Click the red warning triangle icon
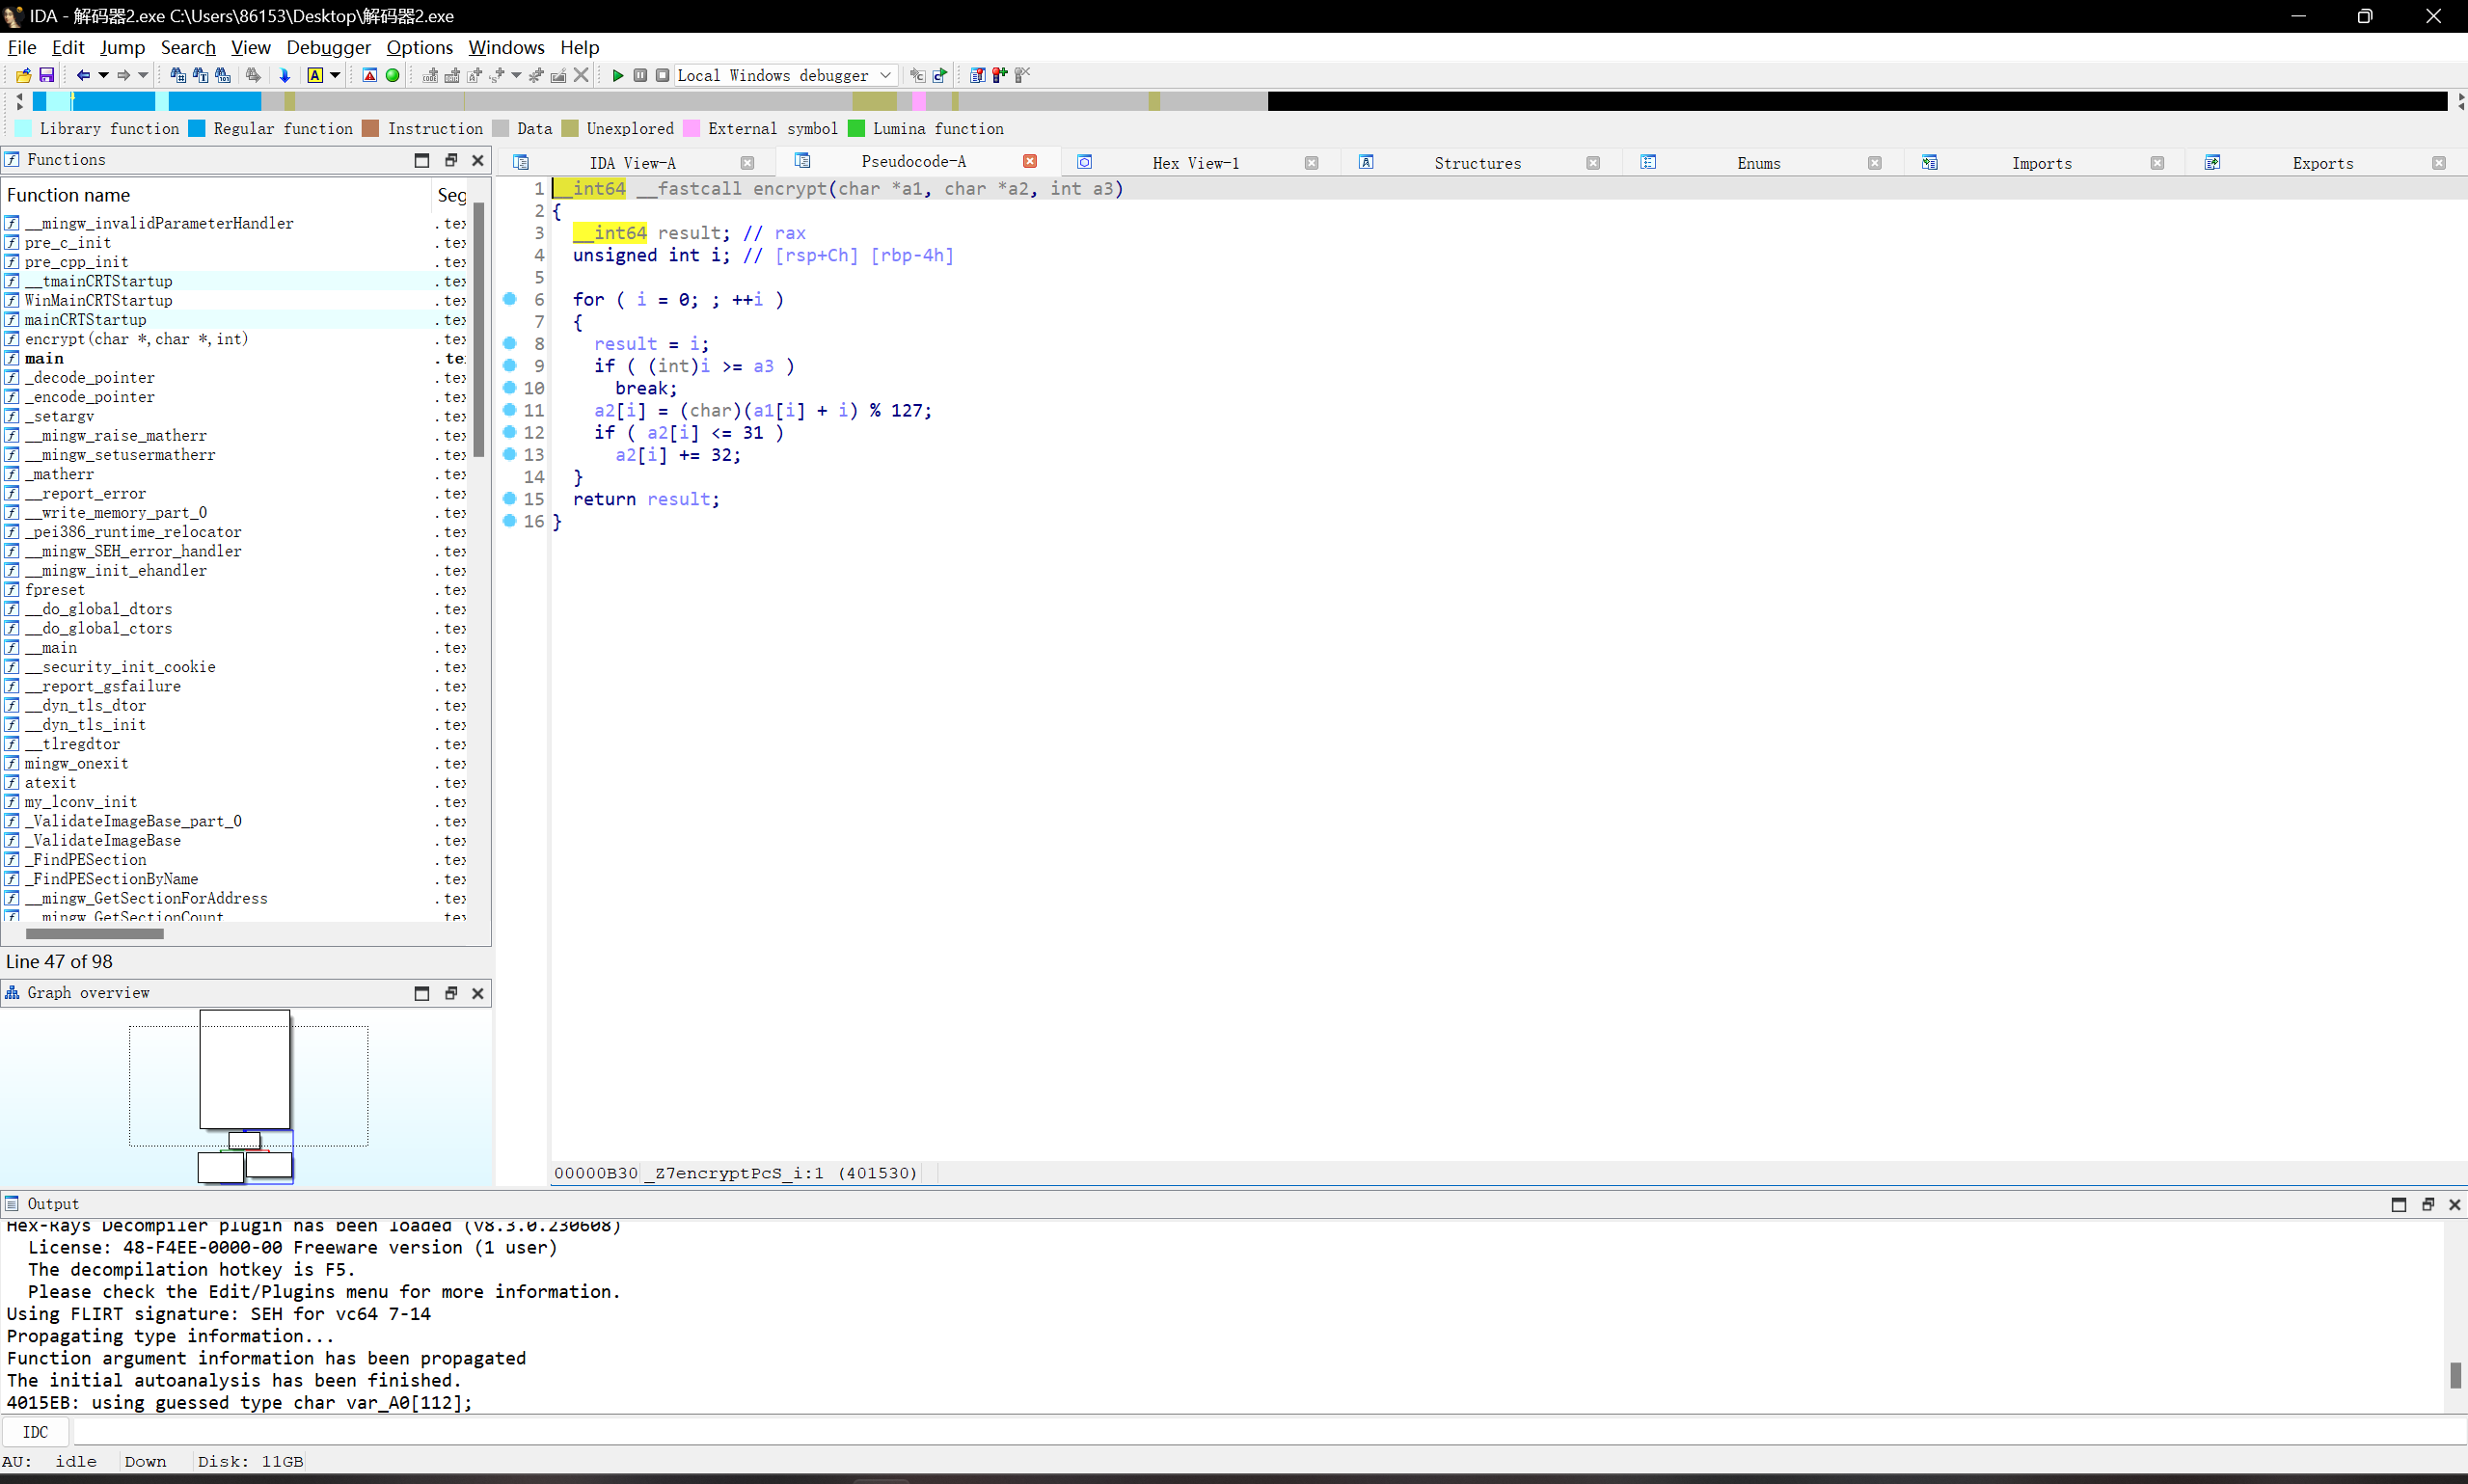Image resolution: width=2468 pixels, height=1484 pixels. tap(369, 75)
